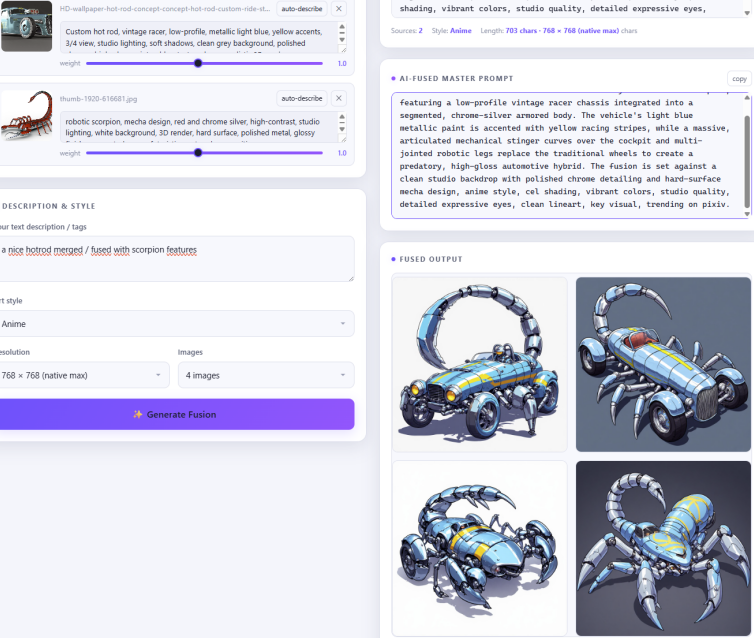Click the AI-Fused Master Prompt heading
The height and width of the screenshot is (638, 754).
pos(456,78)
